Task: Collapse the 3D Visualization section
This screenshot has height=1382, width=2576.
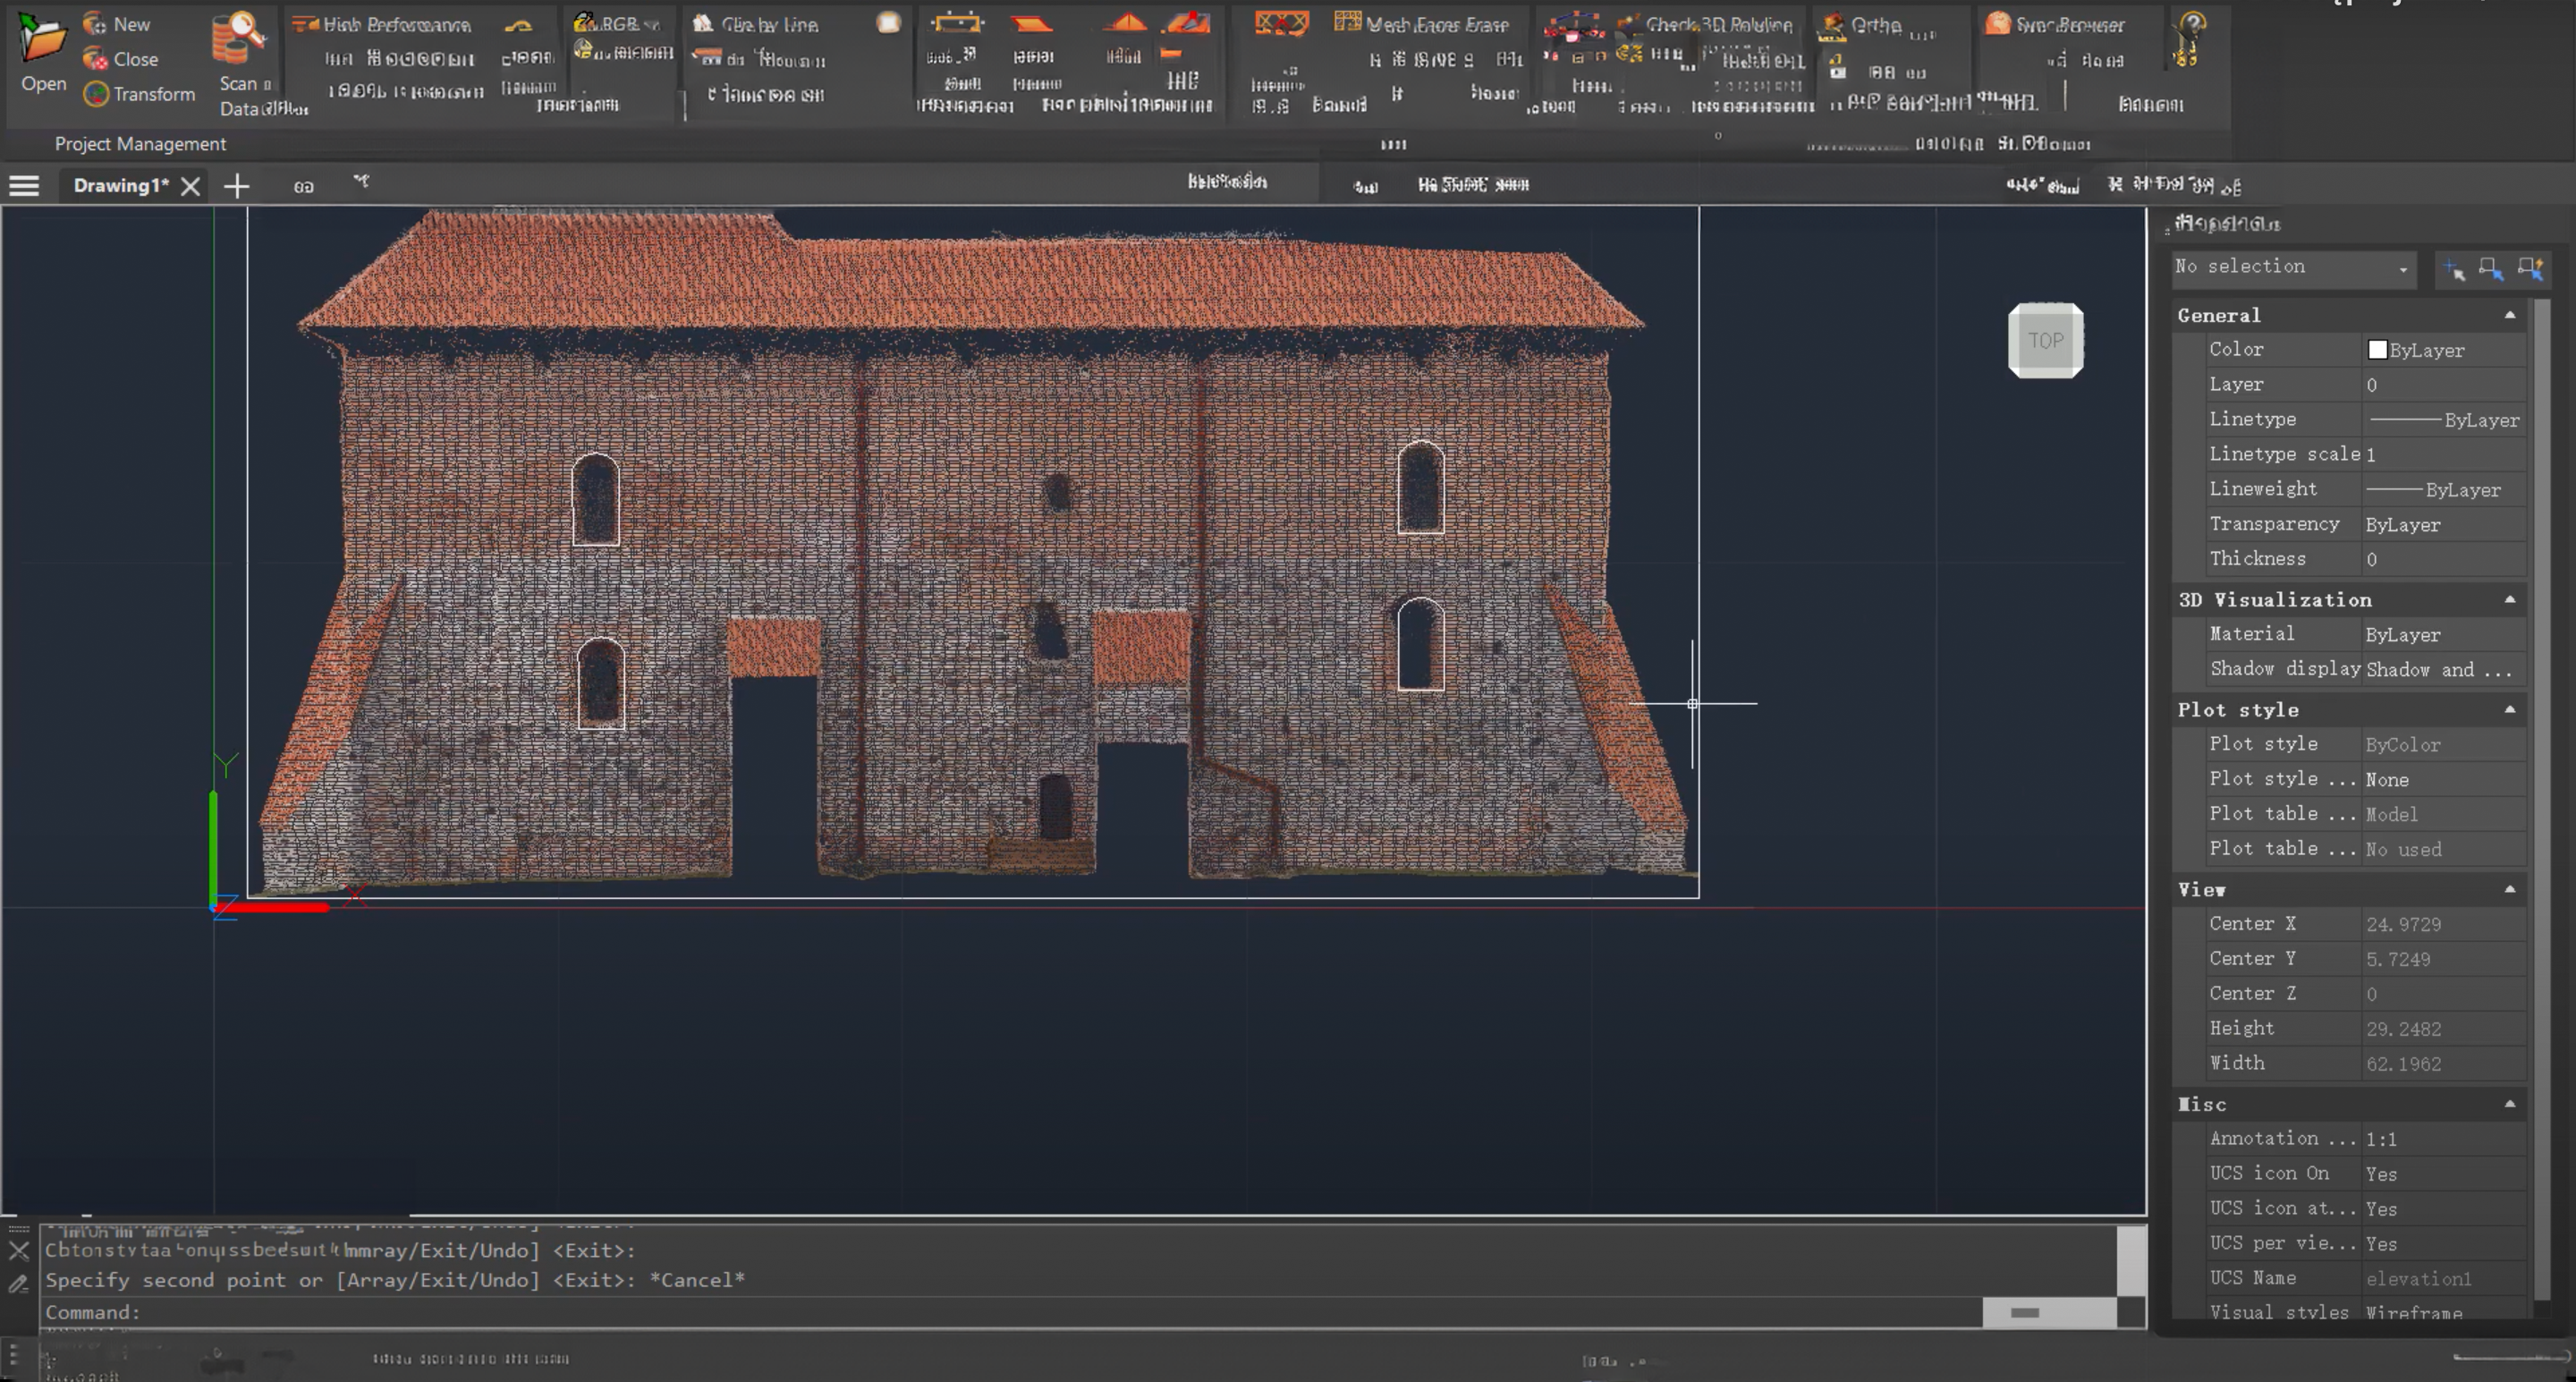Action: point(2509,600)
